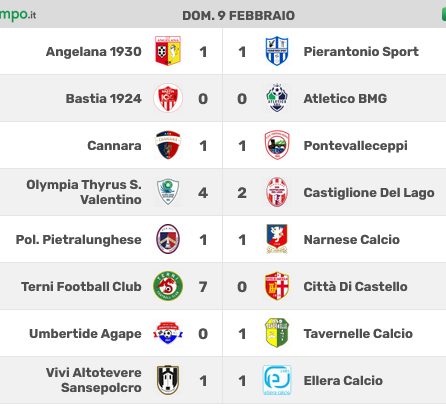Click the Terni Football Club round logo
446x412 pixels.
(168, 286)
